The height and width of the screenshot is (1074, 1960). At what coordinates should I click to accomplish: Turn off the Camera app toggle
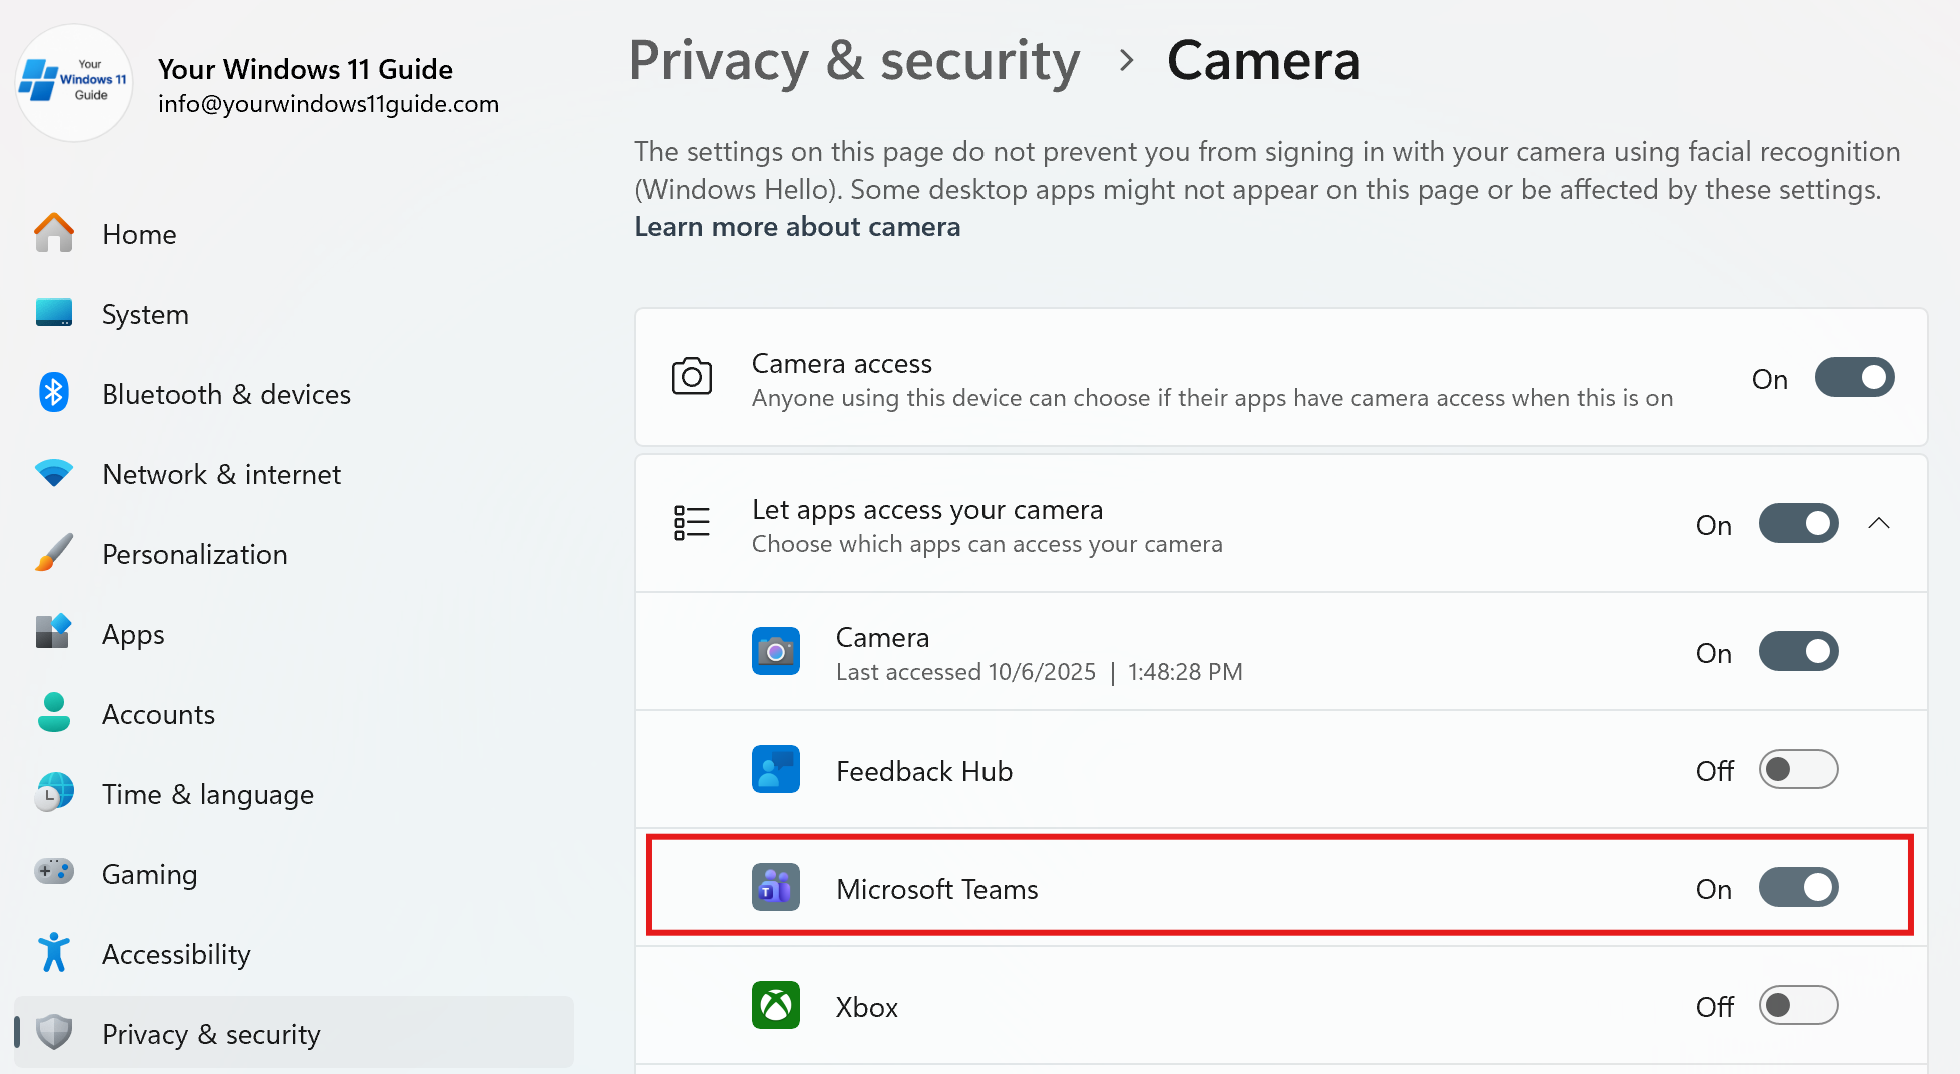(x=1799, y=651)
